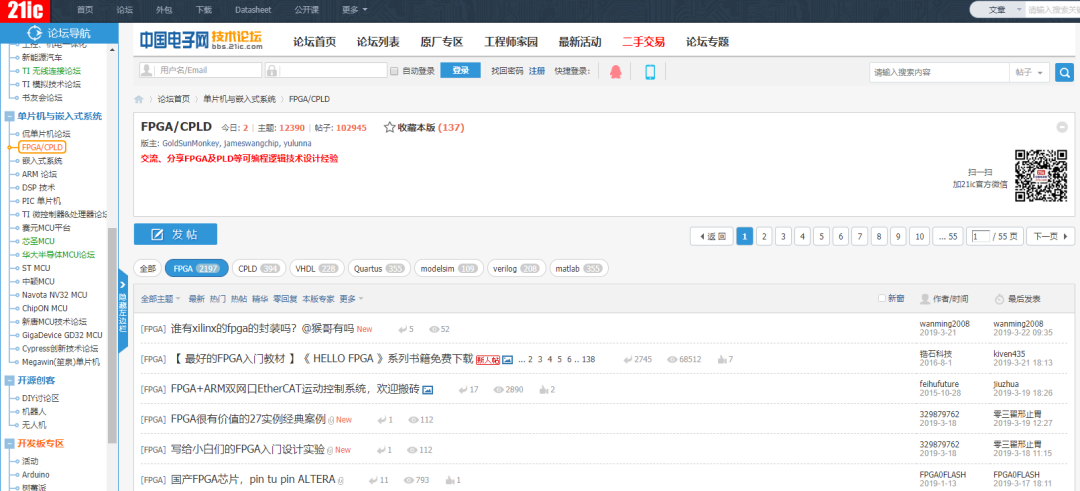The height and width of the screenshot is (491, 1080).
Task: Open the 原厂专区 menu
Action: 442,41
